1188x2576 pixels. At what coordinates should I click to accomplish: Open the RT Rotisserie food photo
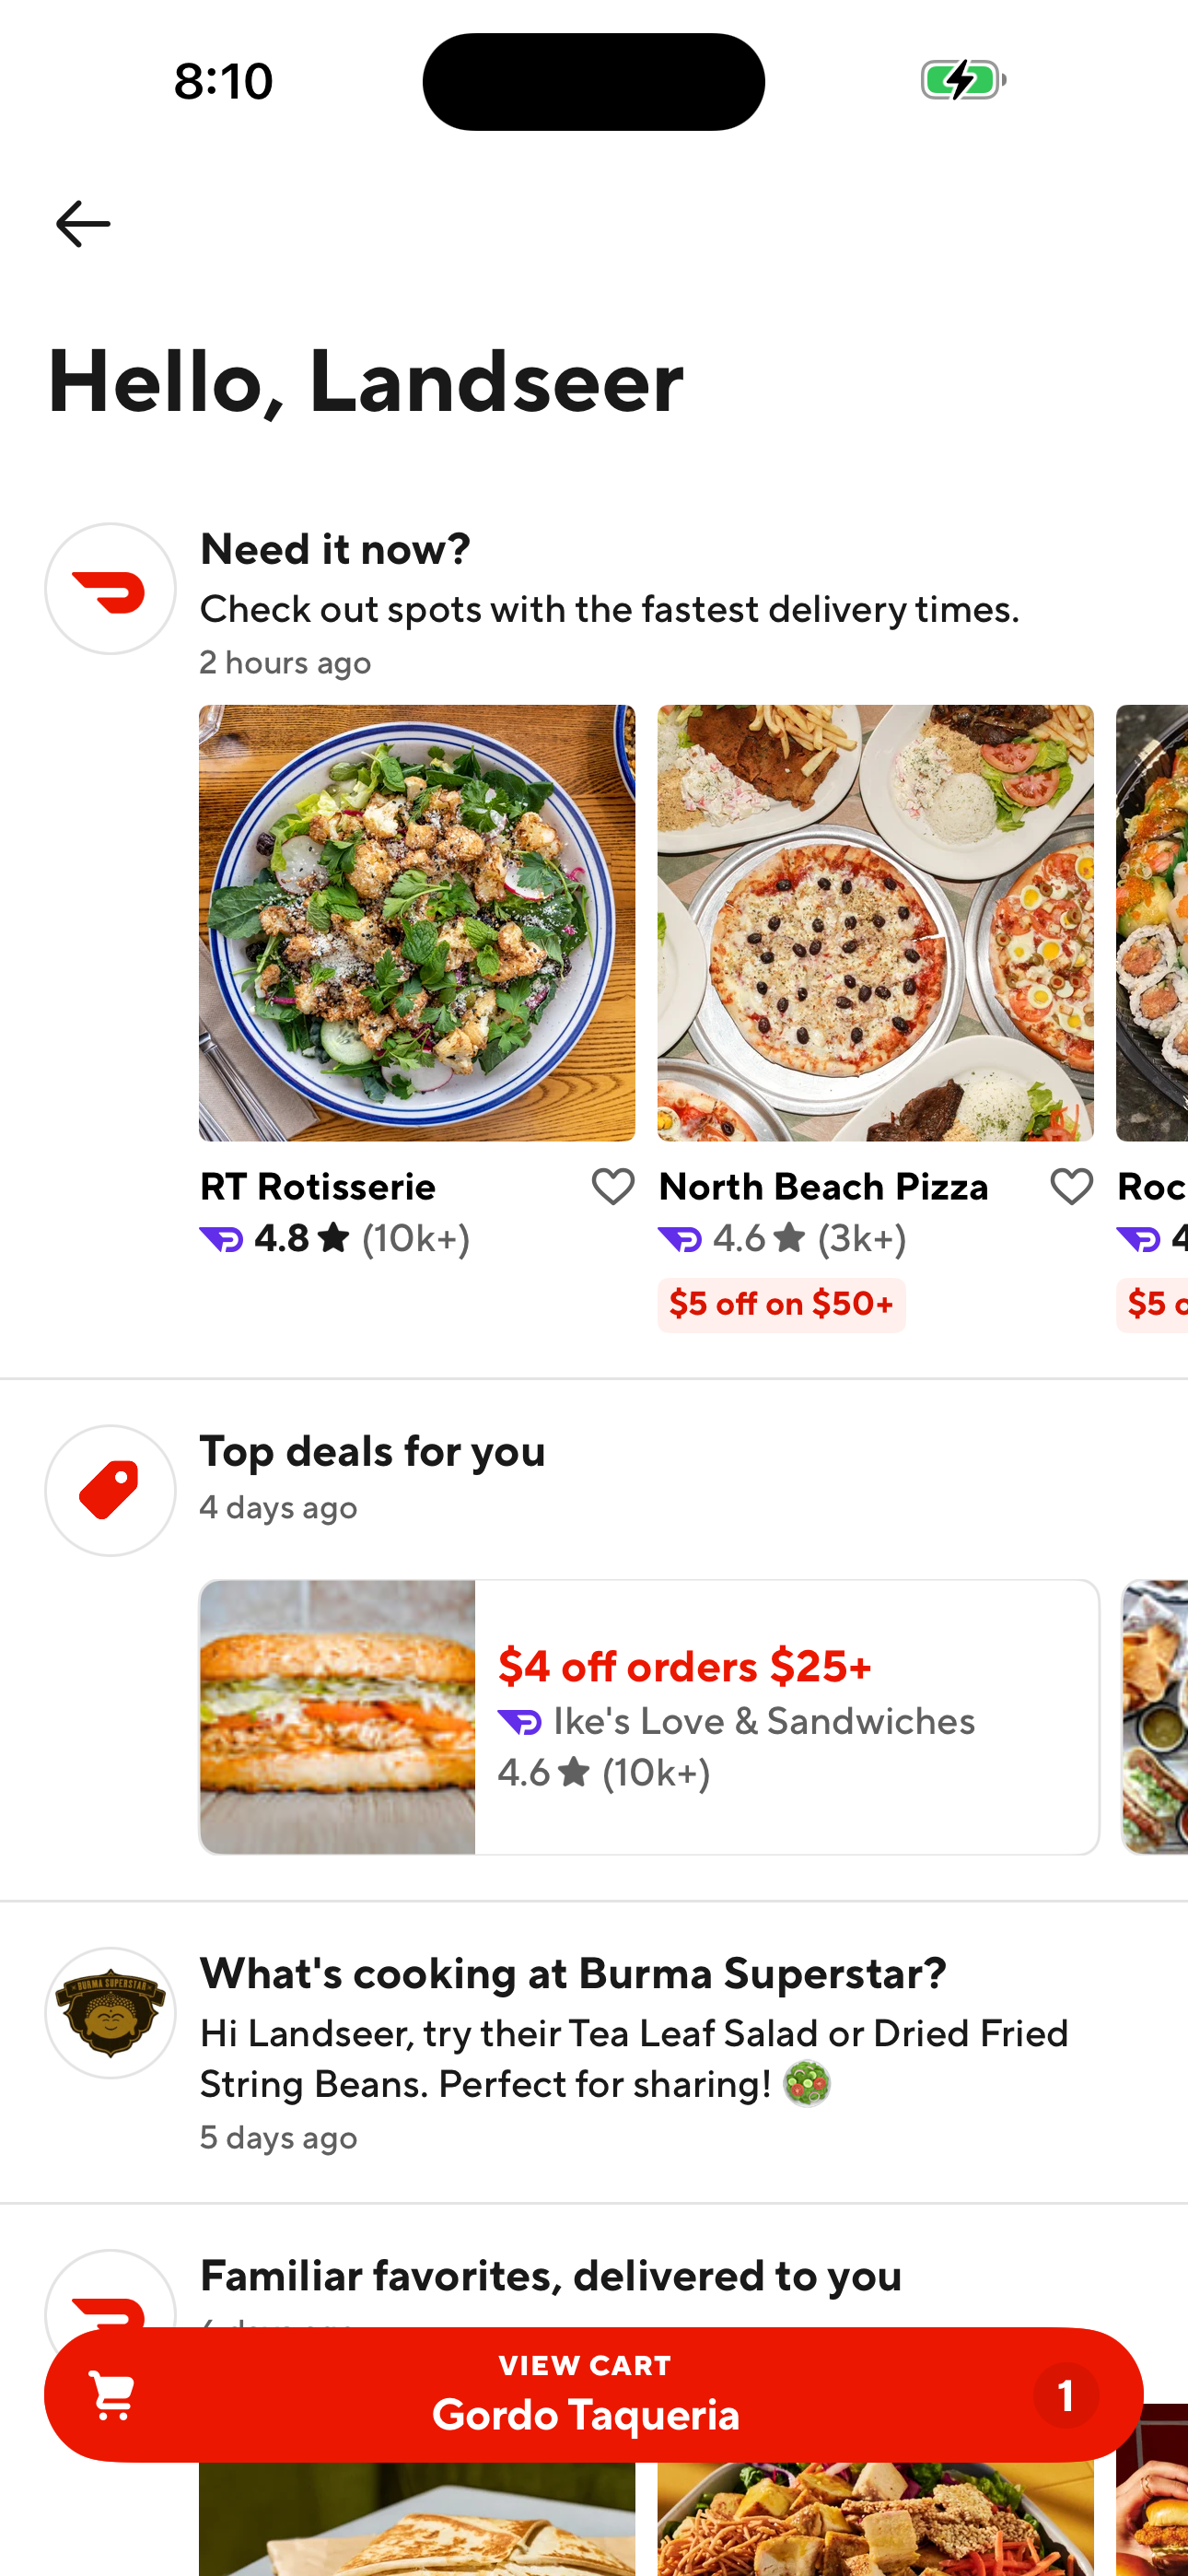pos(416,922)
